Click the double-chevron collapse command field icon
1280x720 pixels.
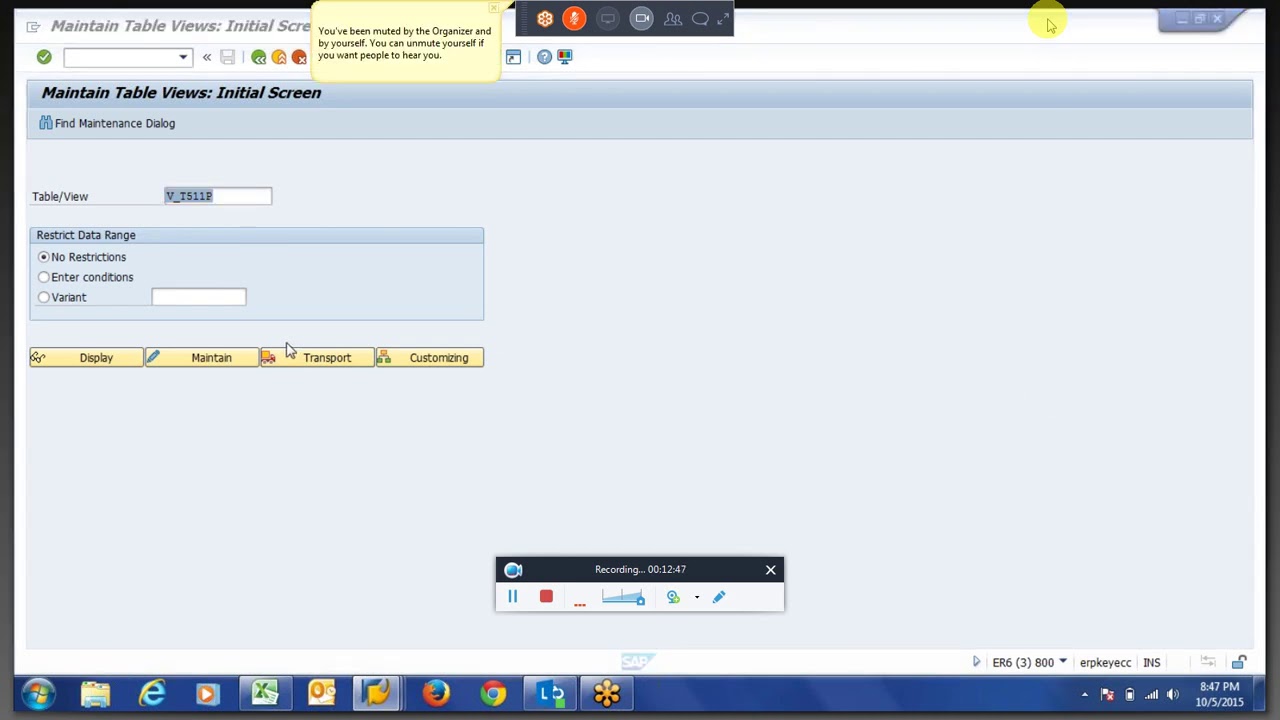pos(207,57)
